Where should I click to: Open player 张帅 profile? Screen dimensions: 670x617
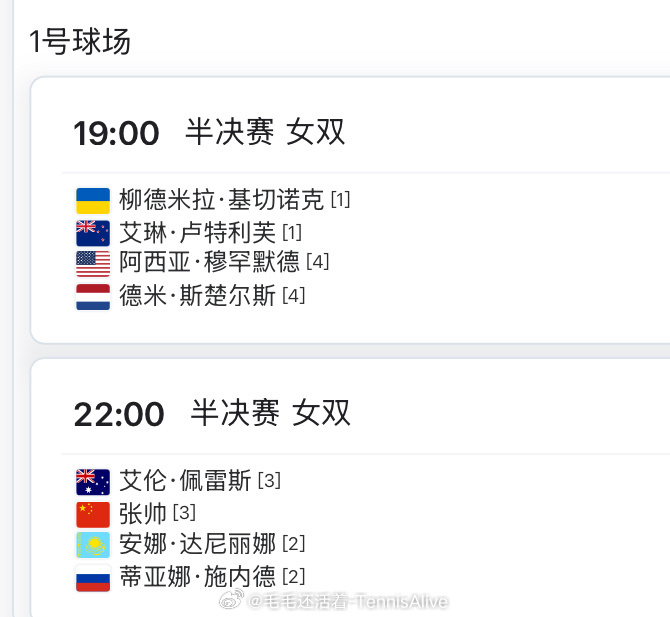(143, 513)
